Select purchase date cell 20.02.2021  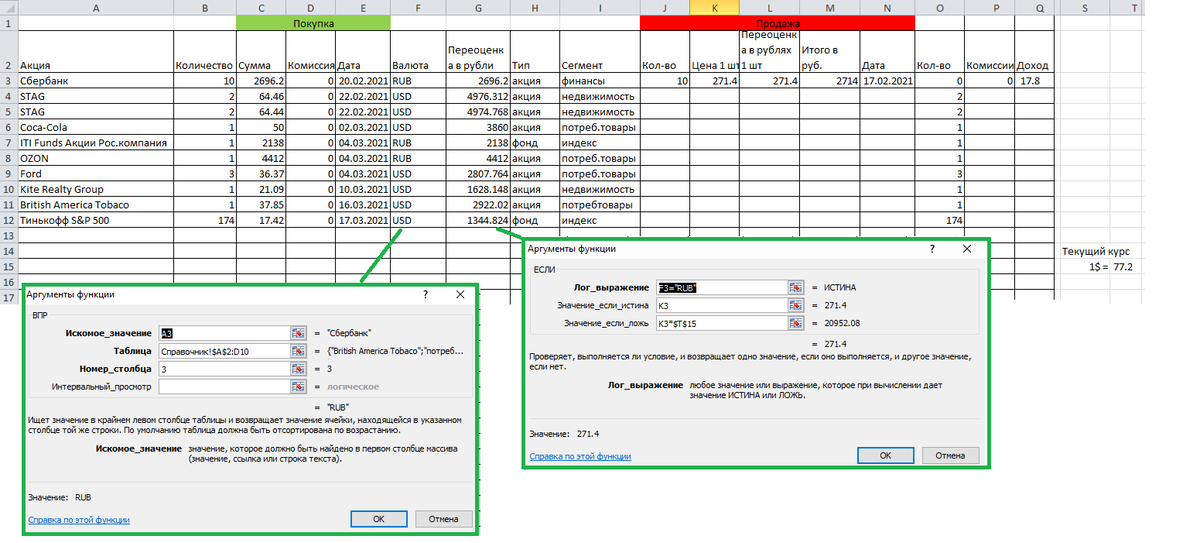pyautogui.click(x=363, y=80)
